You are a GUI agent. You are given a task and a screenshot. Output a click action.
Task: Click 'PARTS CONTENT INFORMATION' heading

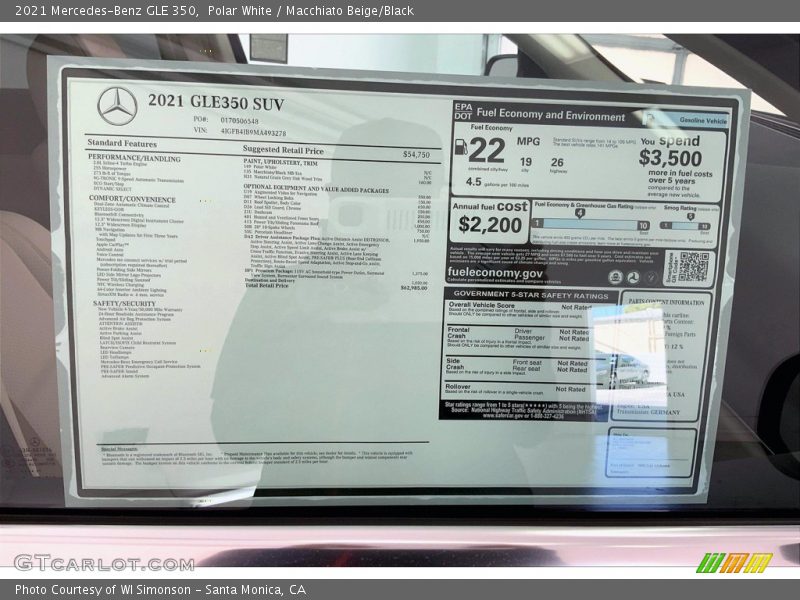pos(666,302)
